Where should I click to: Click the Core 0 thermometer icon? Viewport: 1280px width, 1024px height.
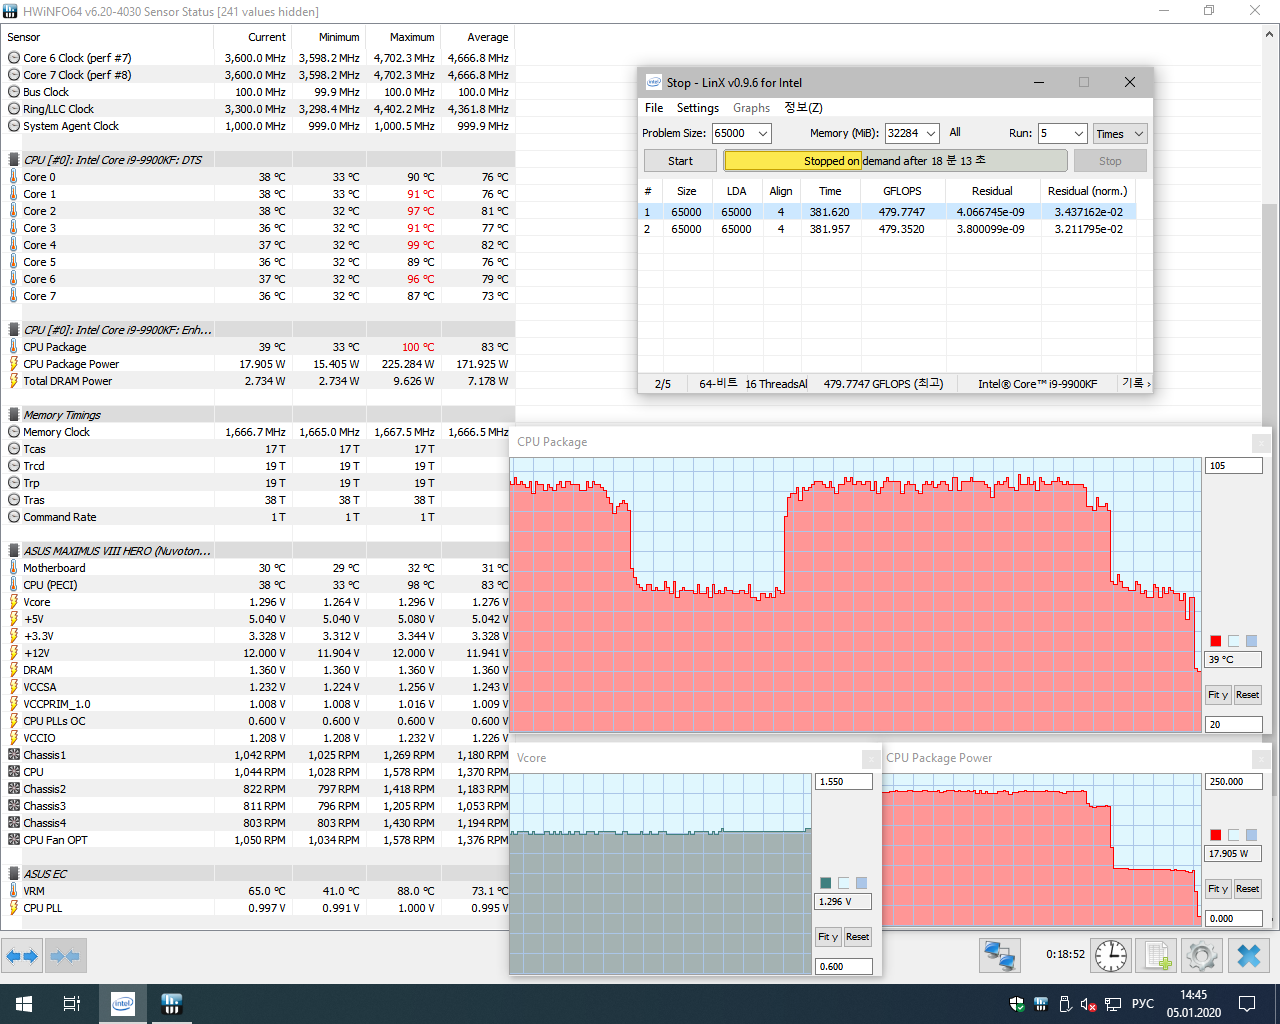[x=14, y=177]
